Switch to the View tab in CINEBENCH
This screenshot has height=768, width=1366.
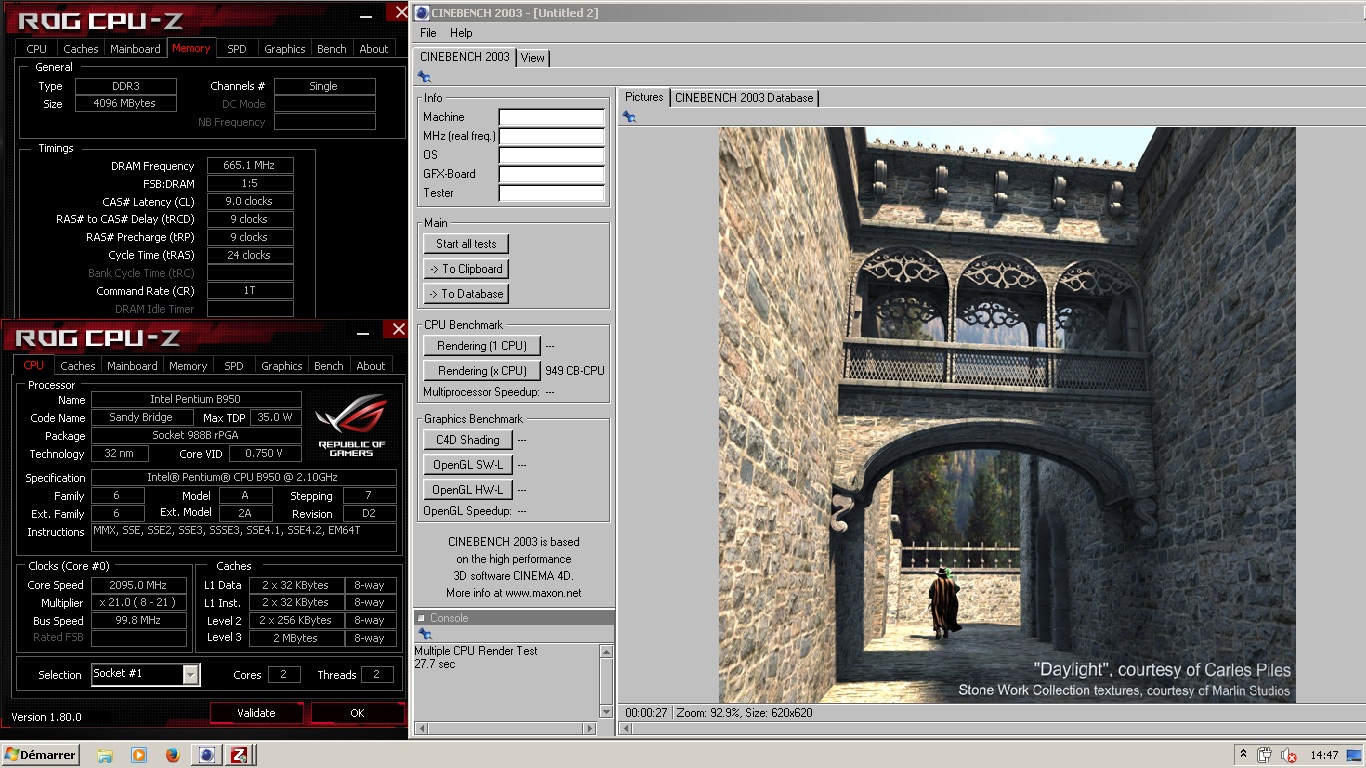pyautogui.click(x=533, y=58)
